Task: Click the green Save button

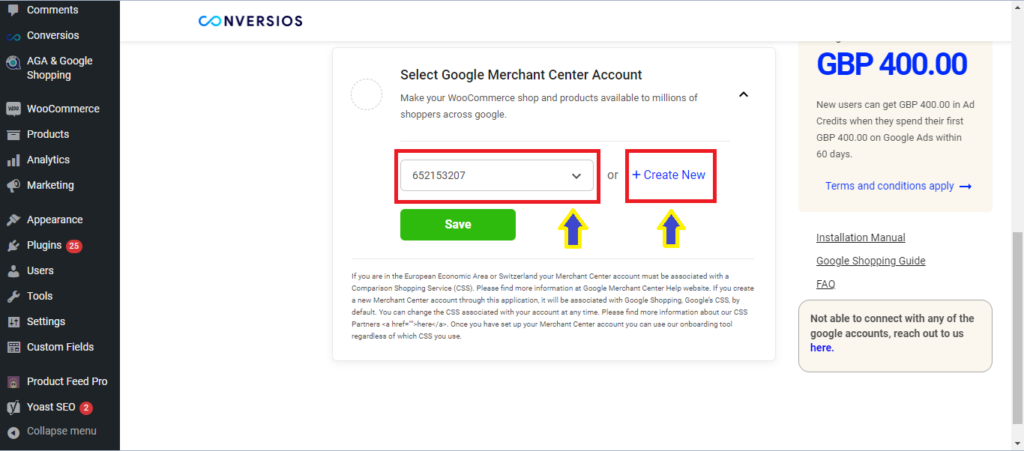Action: pos(458,225)
